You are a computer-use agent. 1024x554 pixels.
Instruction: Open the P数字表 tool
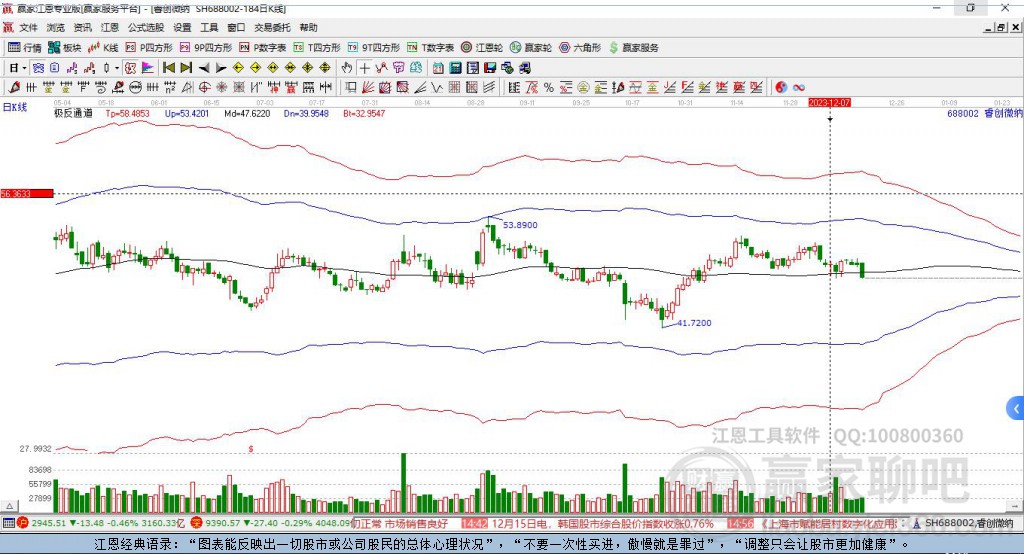(263, 48)
